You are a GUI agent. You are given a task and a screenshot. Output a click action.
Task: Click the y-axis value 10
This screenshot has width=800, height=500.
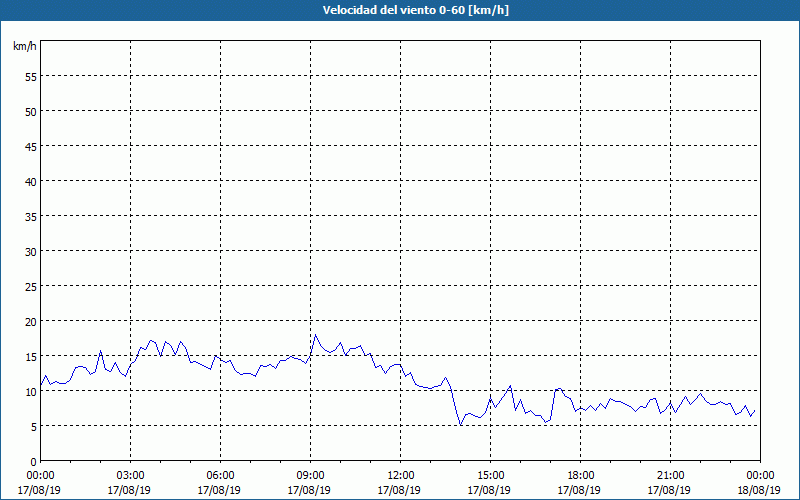coord(31,392)
